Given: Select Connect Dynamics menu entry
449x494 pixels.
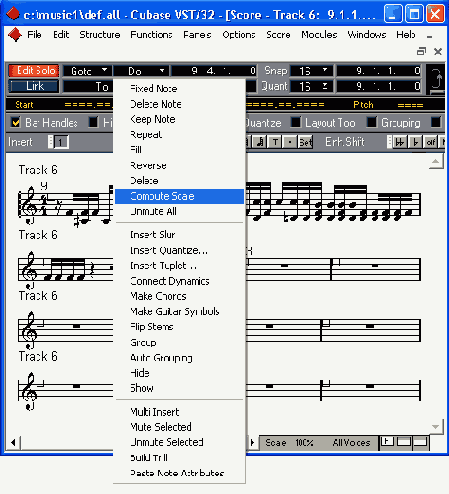Looking at the screenshot, I should point(179,281).
